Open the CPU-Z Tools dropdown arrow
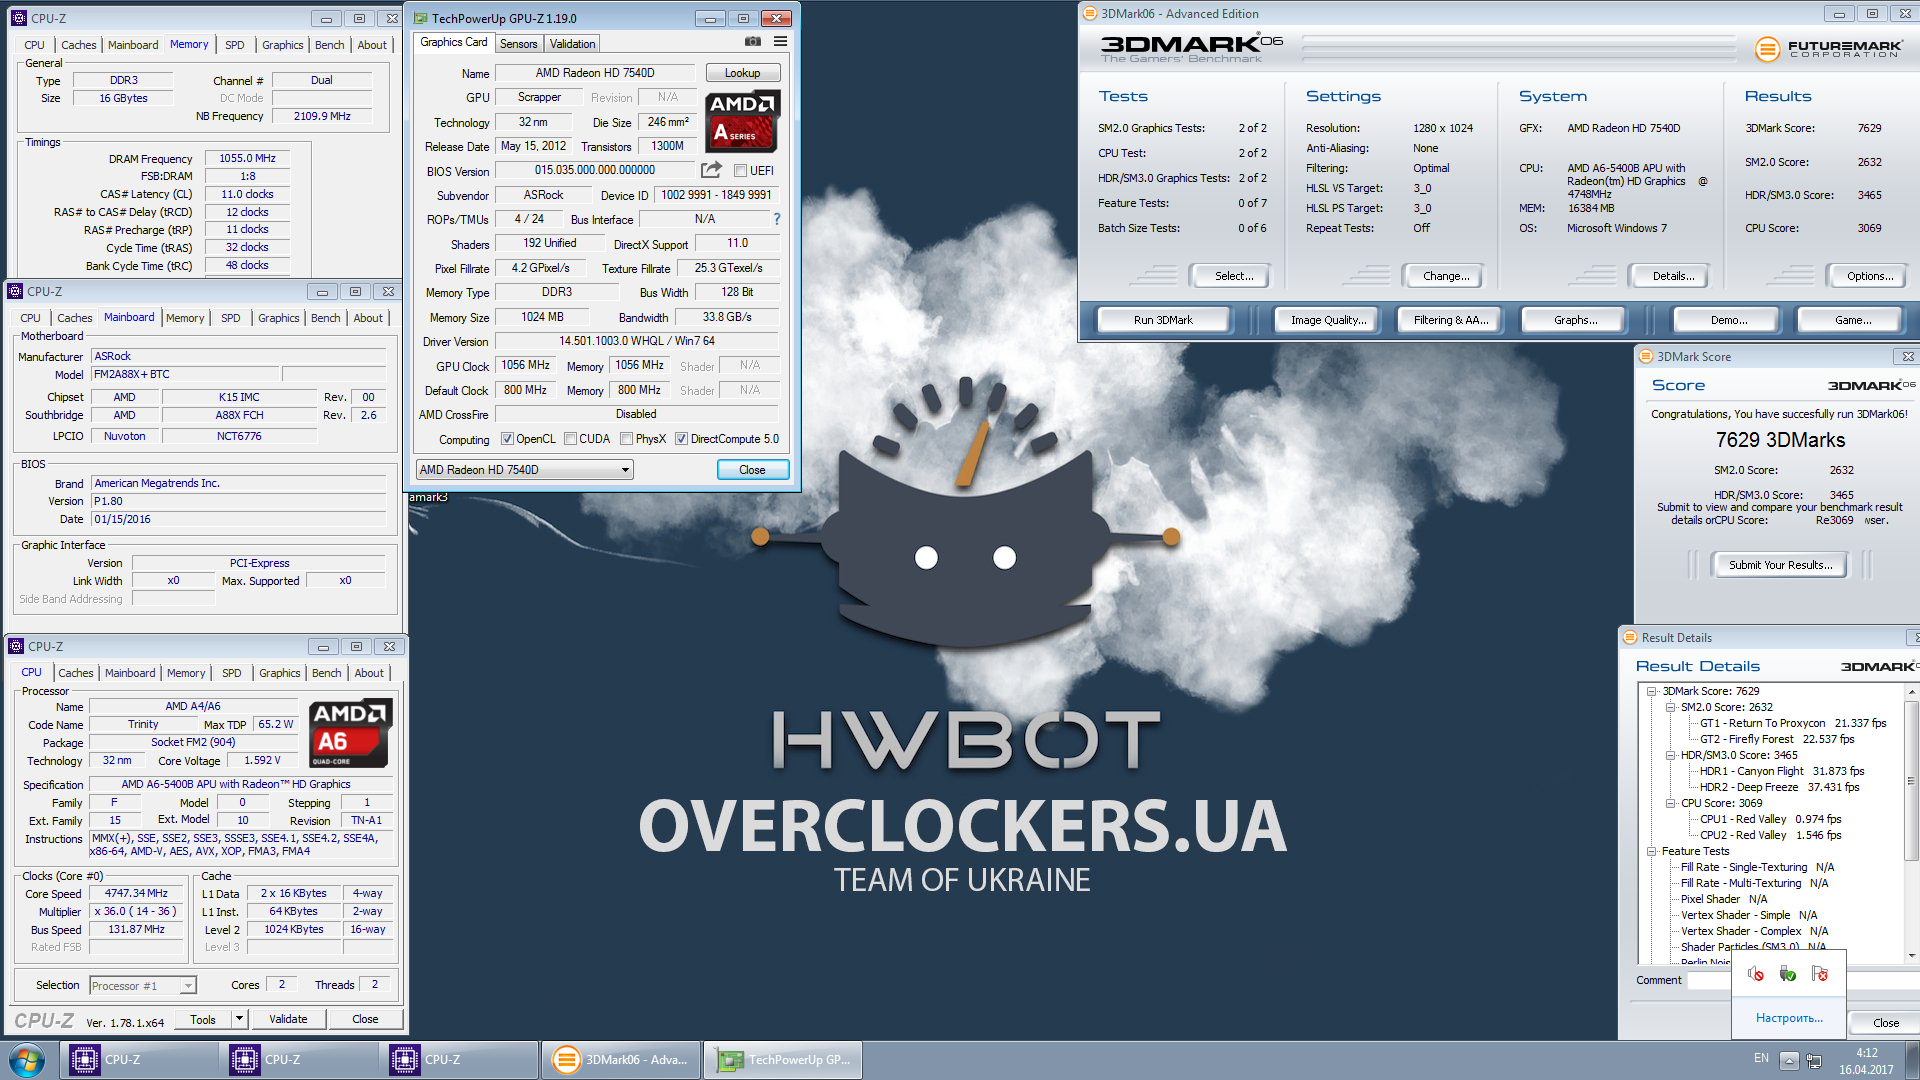This screenshot has height=1080, width=1920. pos(239,1019)
